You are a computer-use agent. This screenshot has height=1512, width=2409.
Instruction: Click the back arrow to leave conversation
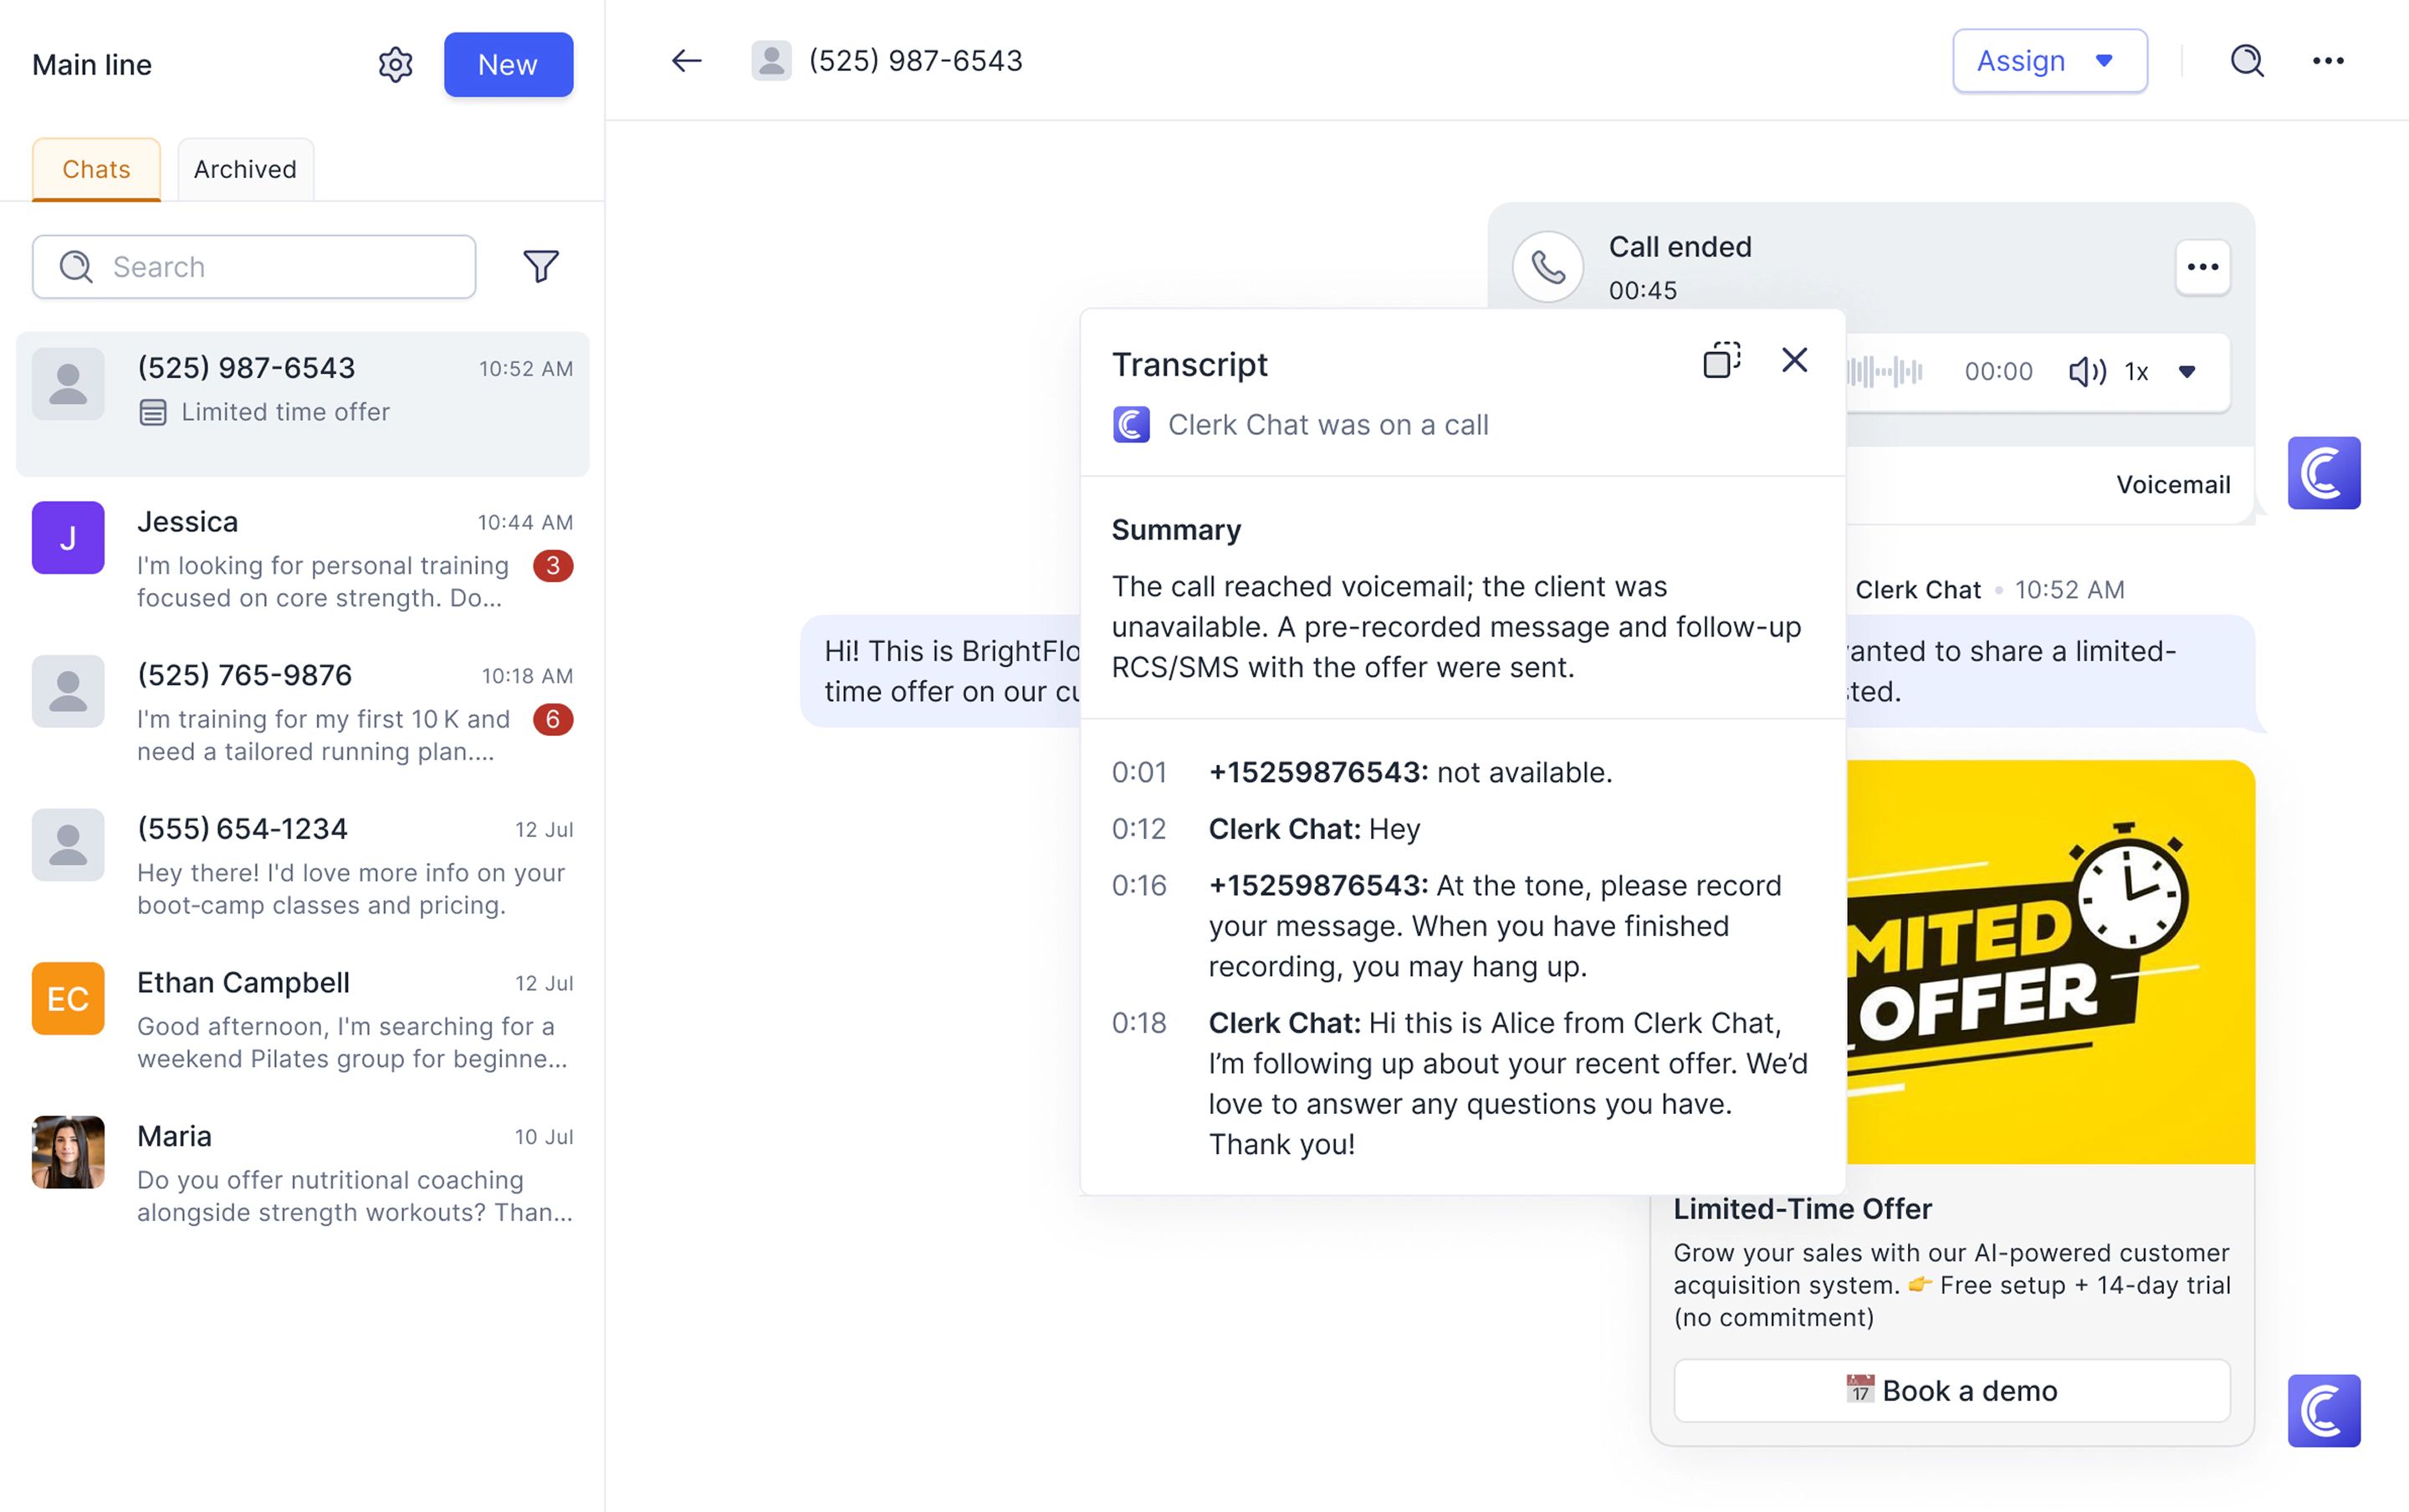tap(686, 60)
